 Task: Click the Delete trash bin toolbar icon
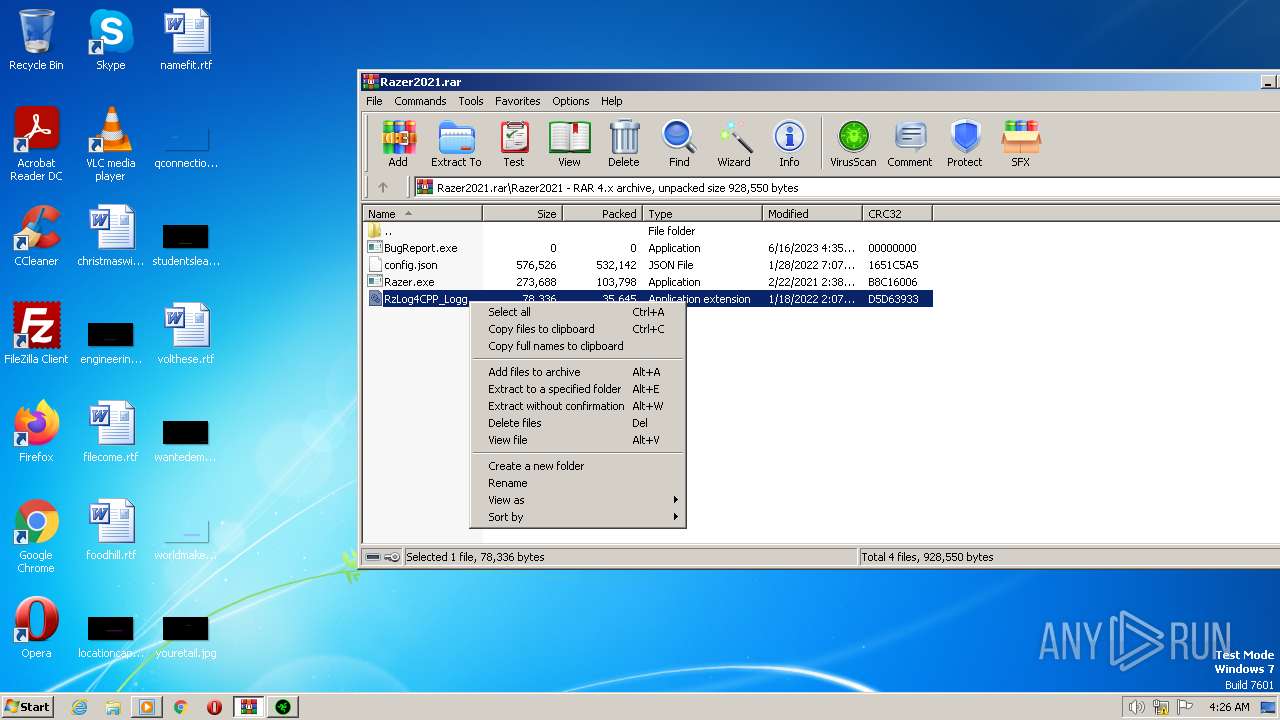coord(624,143)
